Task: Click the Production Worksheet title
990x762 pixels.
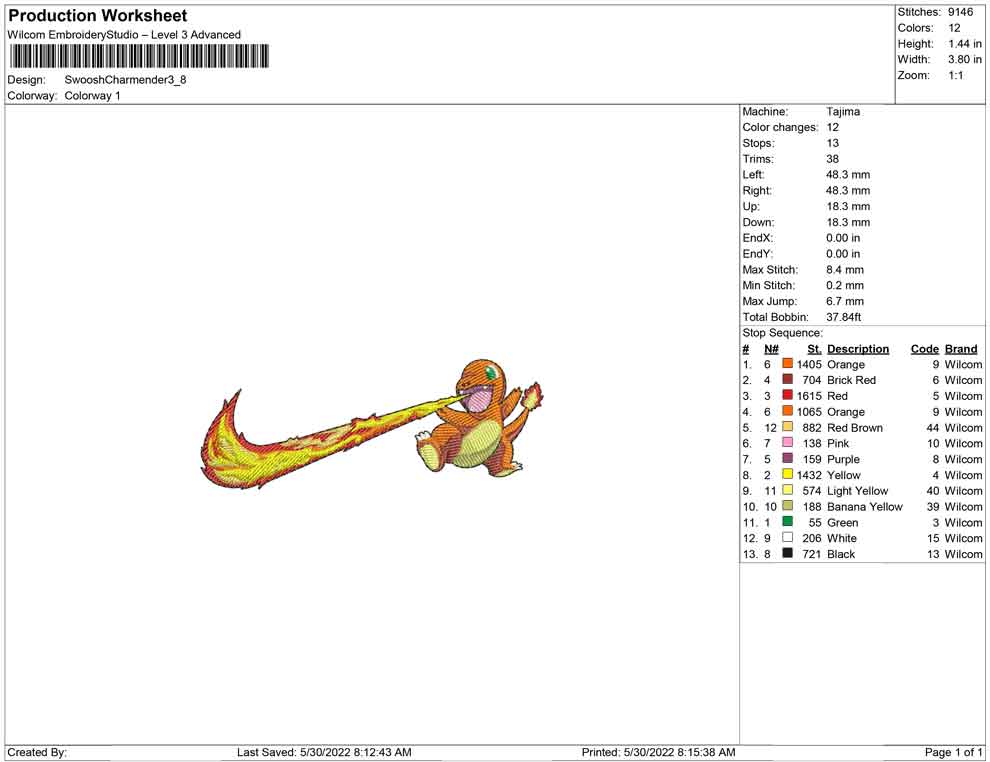Action: [x=98, y=16]
